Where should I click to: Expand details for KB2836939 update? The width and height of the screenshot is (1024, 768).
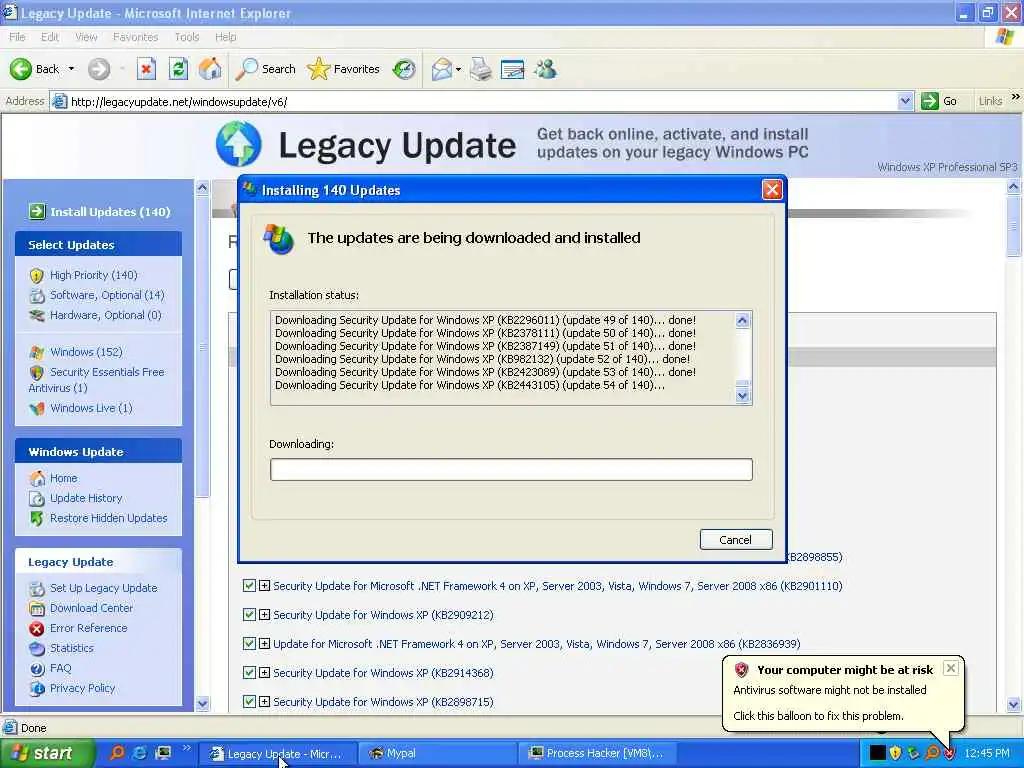pyautogui.click(x=264, y=643)
